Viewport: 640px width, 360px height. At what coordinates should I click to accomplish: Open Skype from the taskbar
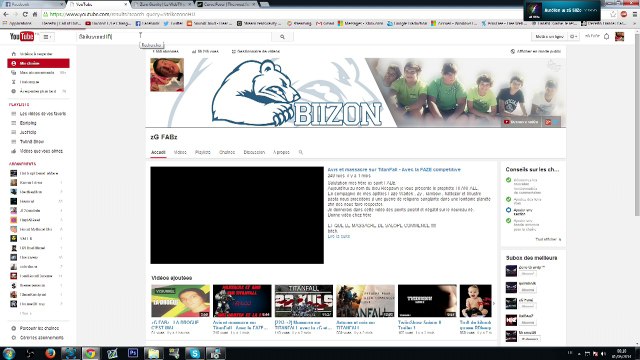(195, 353)
